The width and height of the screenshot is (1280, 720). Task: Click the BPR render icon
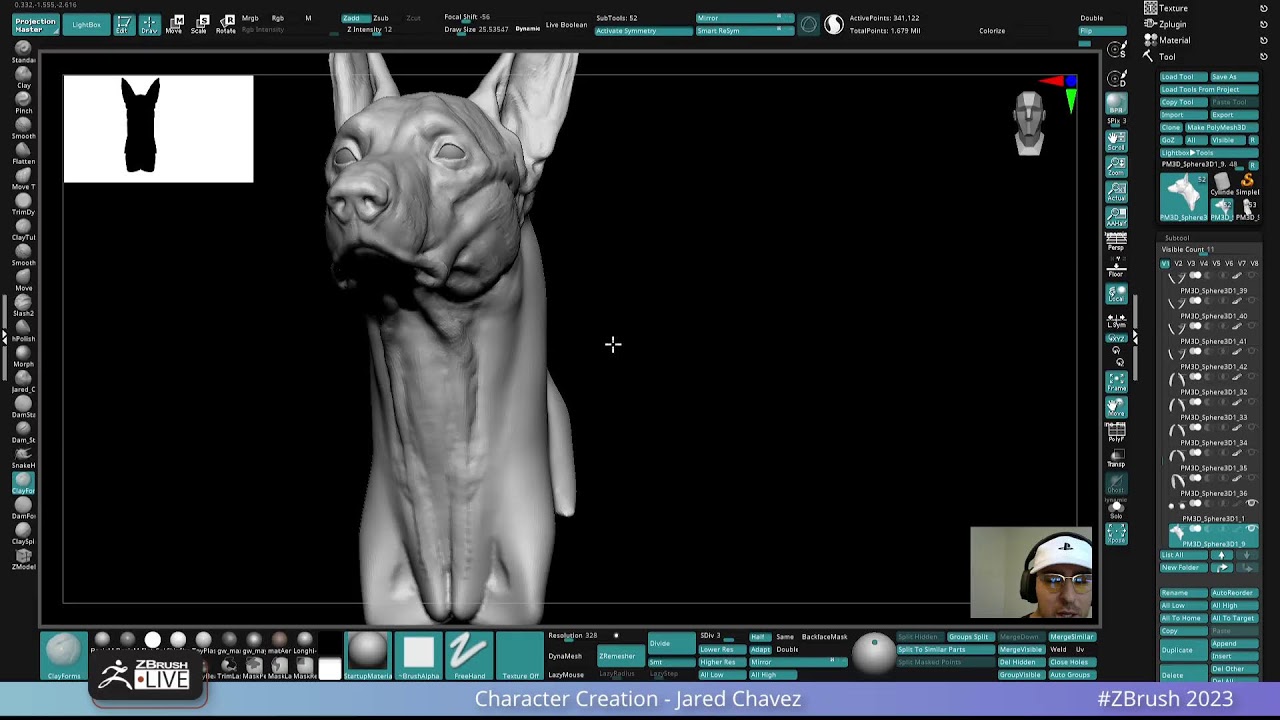point(1116,103)
